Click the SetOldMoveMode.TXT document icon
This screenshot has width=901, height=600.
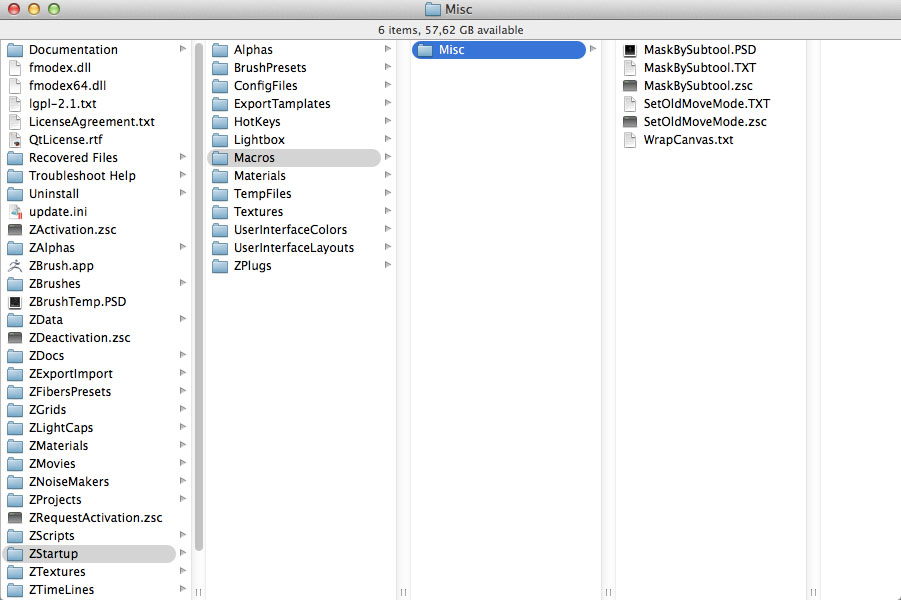[x=630, y=104]
